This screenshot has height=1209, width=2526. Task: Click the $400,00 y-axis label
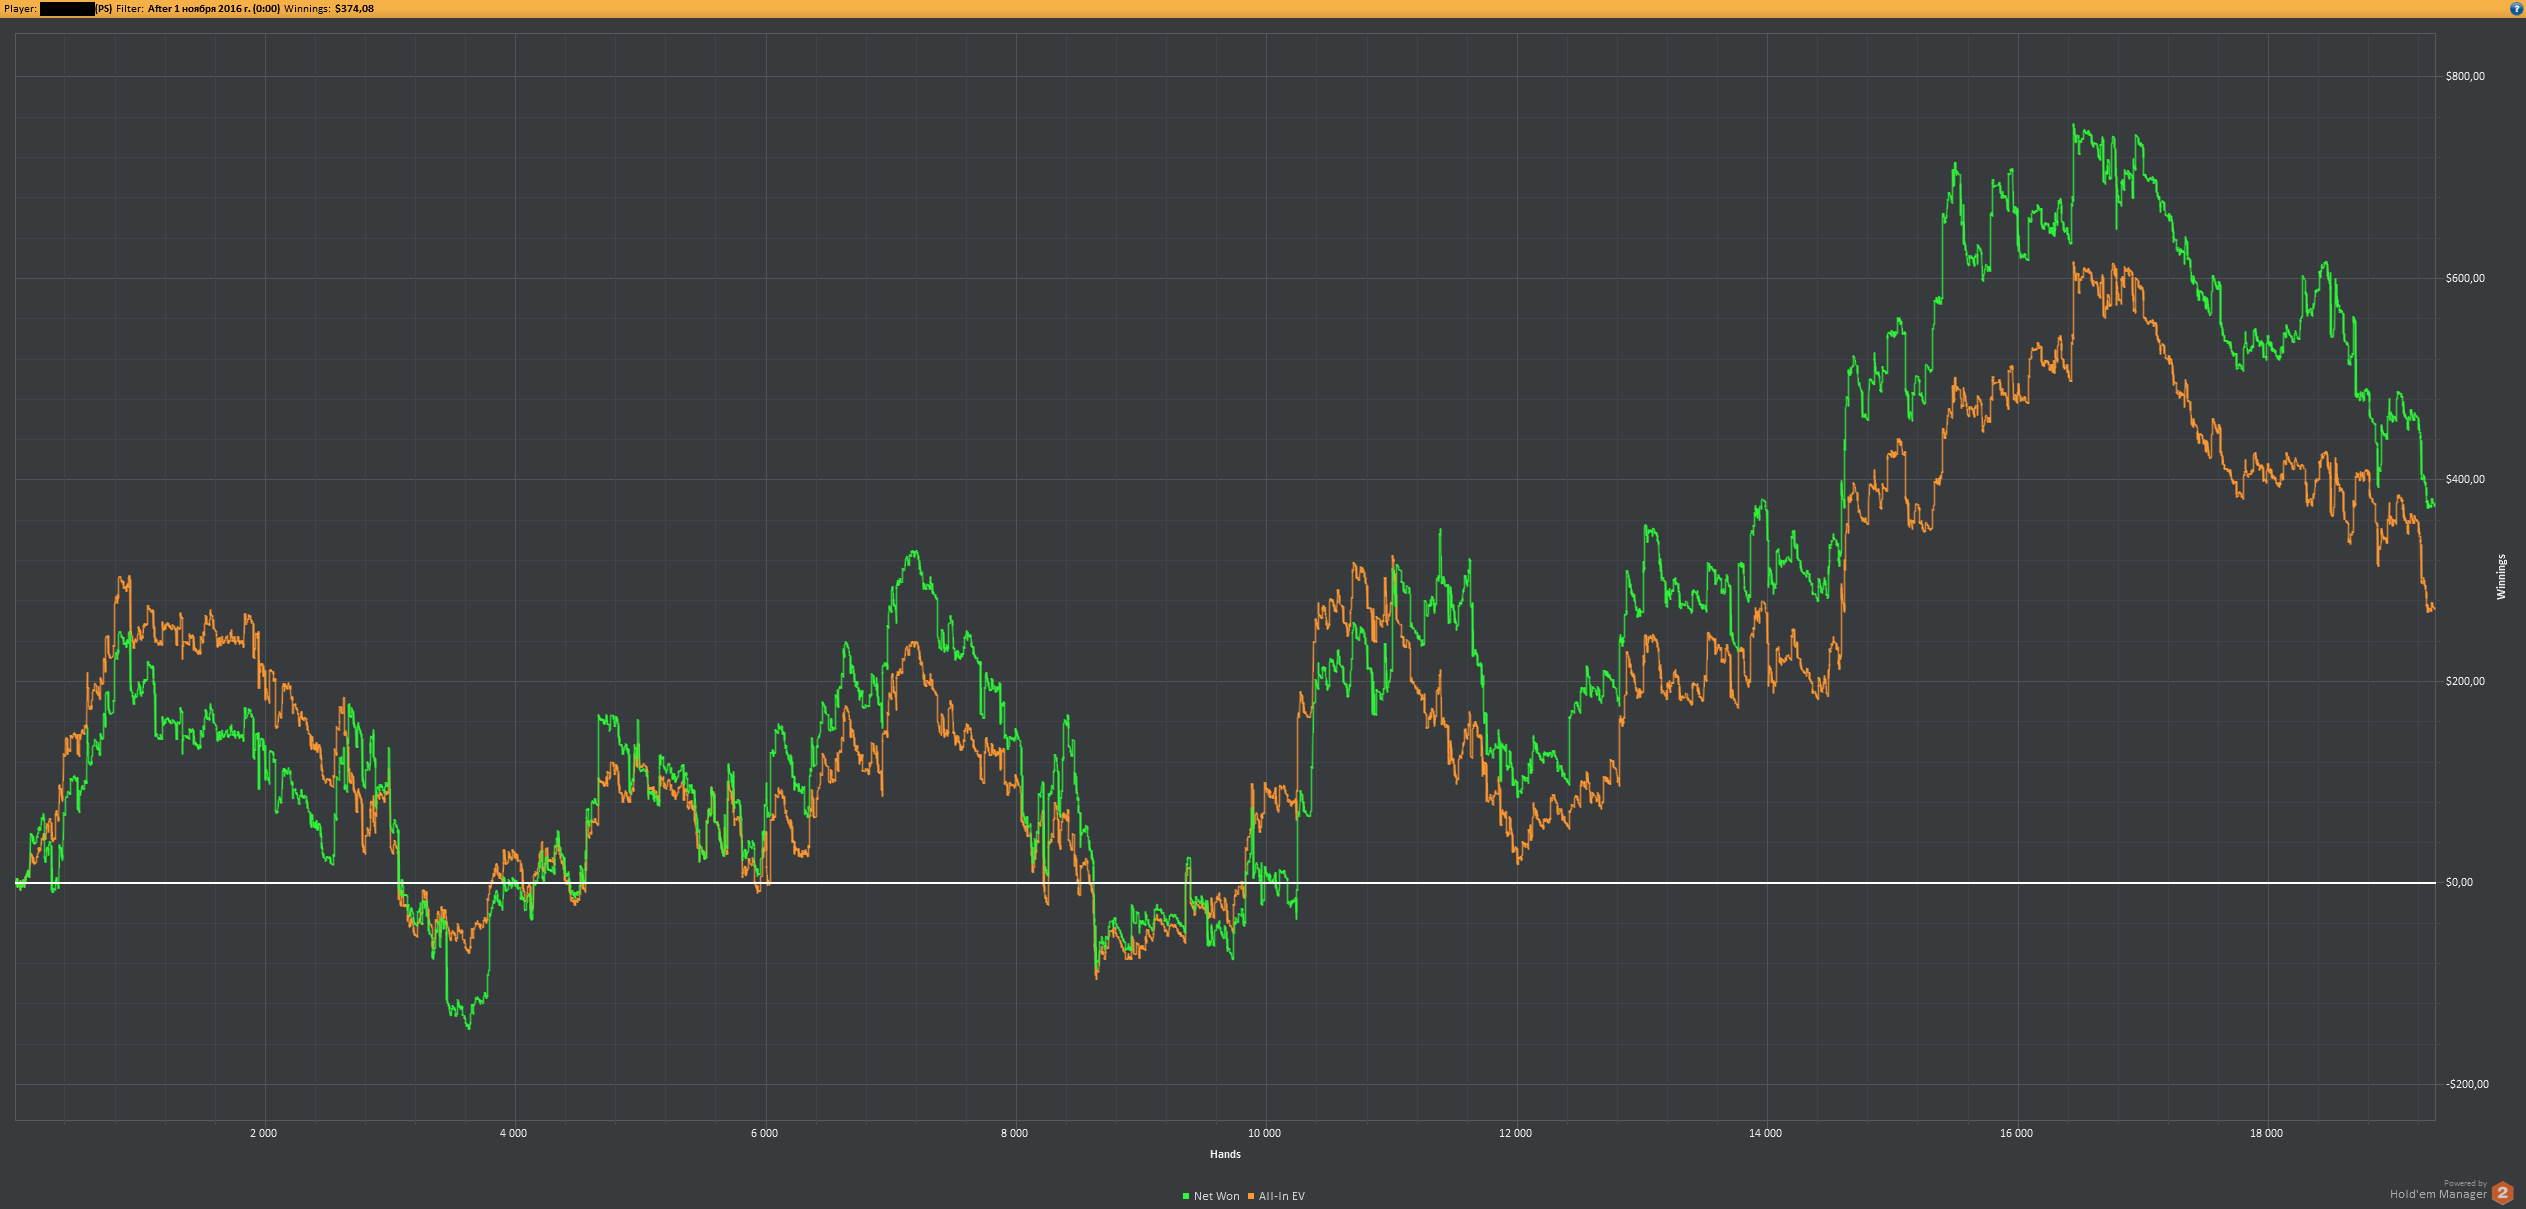pyautogui.click(x=2464, y=479)
